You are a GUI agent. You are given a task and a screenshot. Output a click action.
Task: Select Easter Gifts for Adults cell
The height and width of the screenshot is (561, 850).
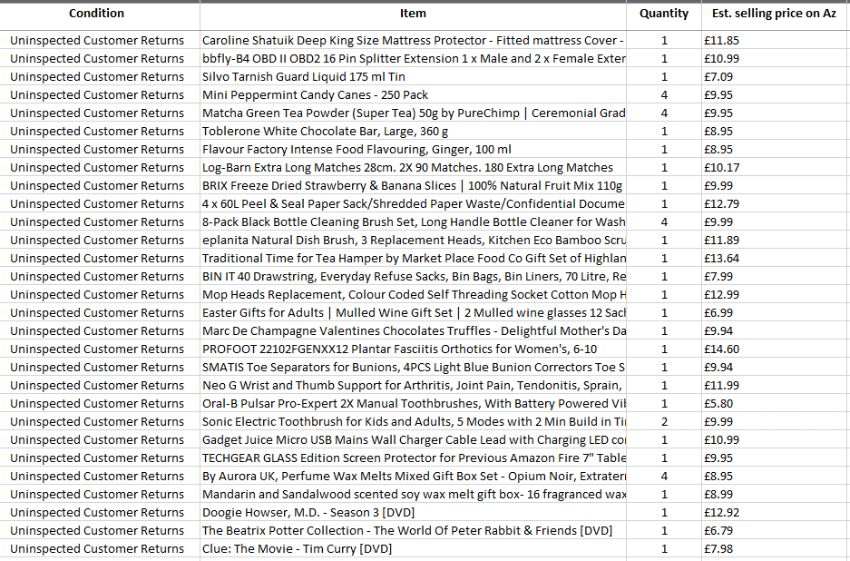coord(413,313)
